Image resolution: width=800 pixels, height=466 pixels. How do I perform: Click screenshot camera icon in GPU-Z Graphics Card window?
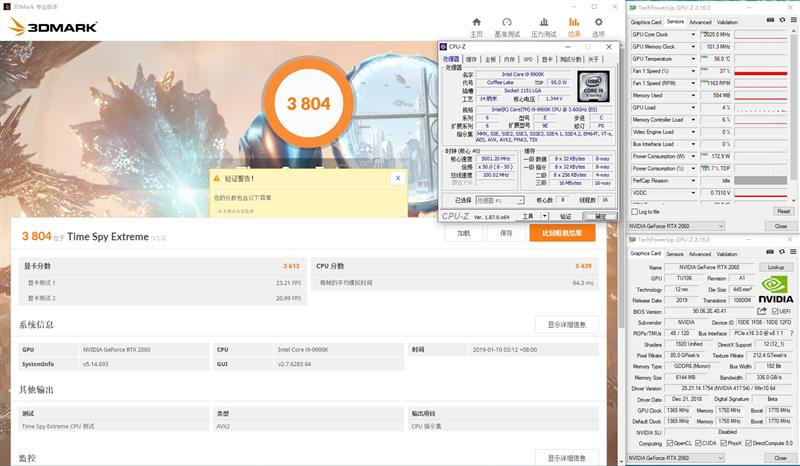(x=770, y=251)
